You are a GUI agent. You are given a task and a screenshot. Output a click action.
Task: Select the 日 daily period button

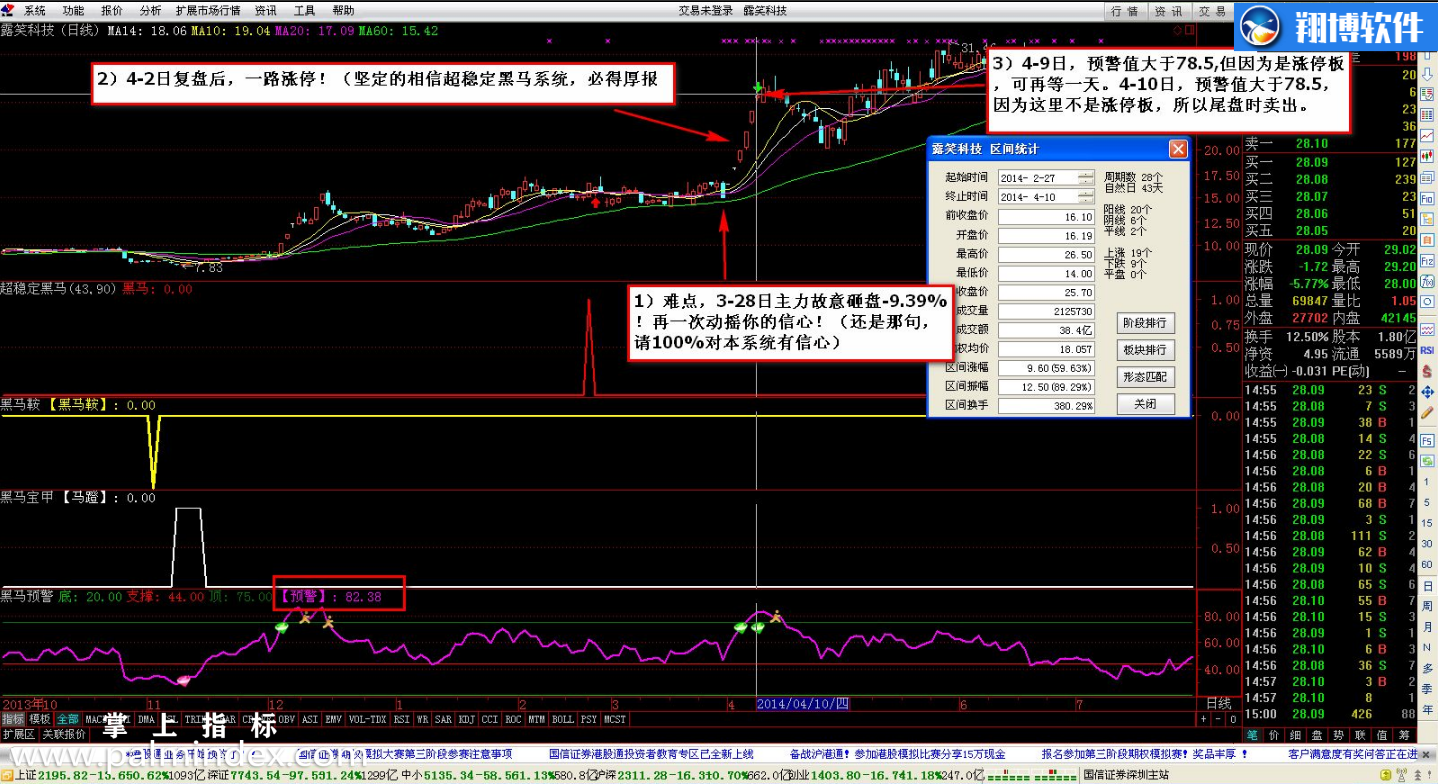pos(1427,586)
